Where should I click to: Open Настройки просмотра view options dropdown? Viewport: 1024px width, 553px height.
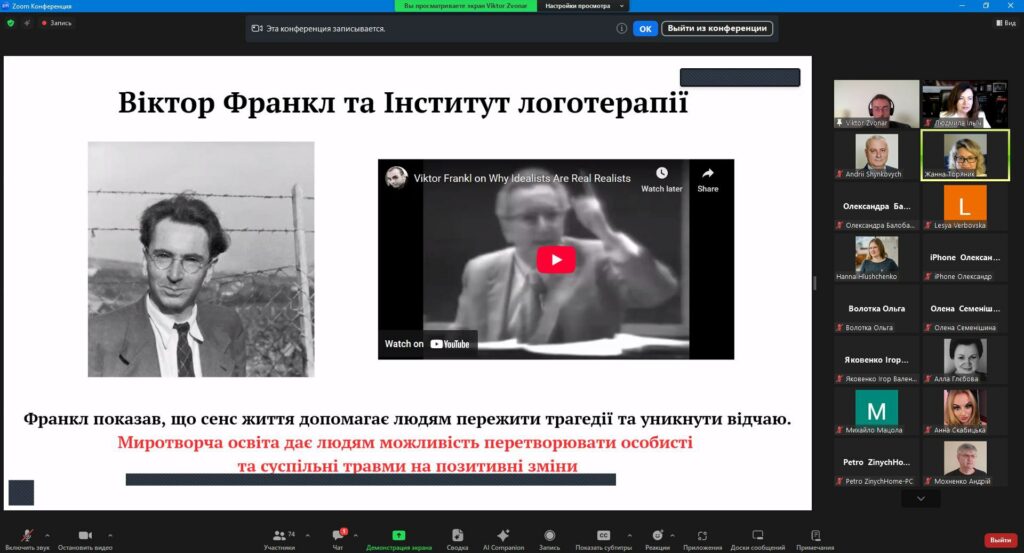coord(583,6)
